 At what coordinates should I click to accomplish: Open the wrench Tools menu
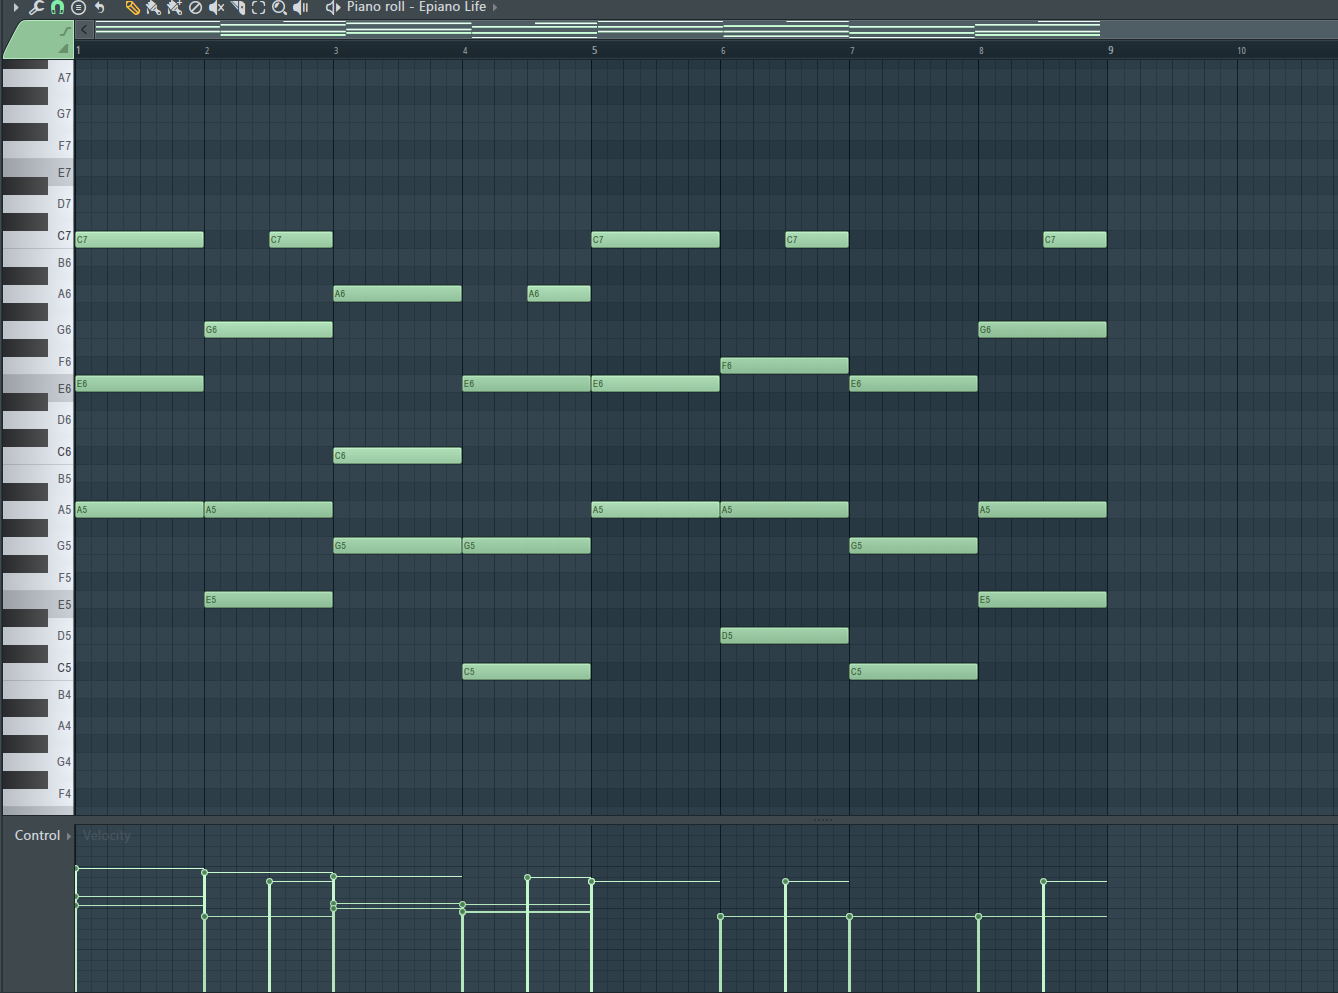pyautogui.click(x=36, y=7)
